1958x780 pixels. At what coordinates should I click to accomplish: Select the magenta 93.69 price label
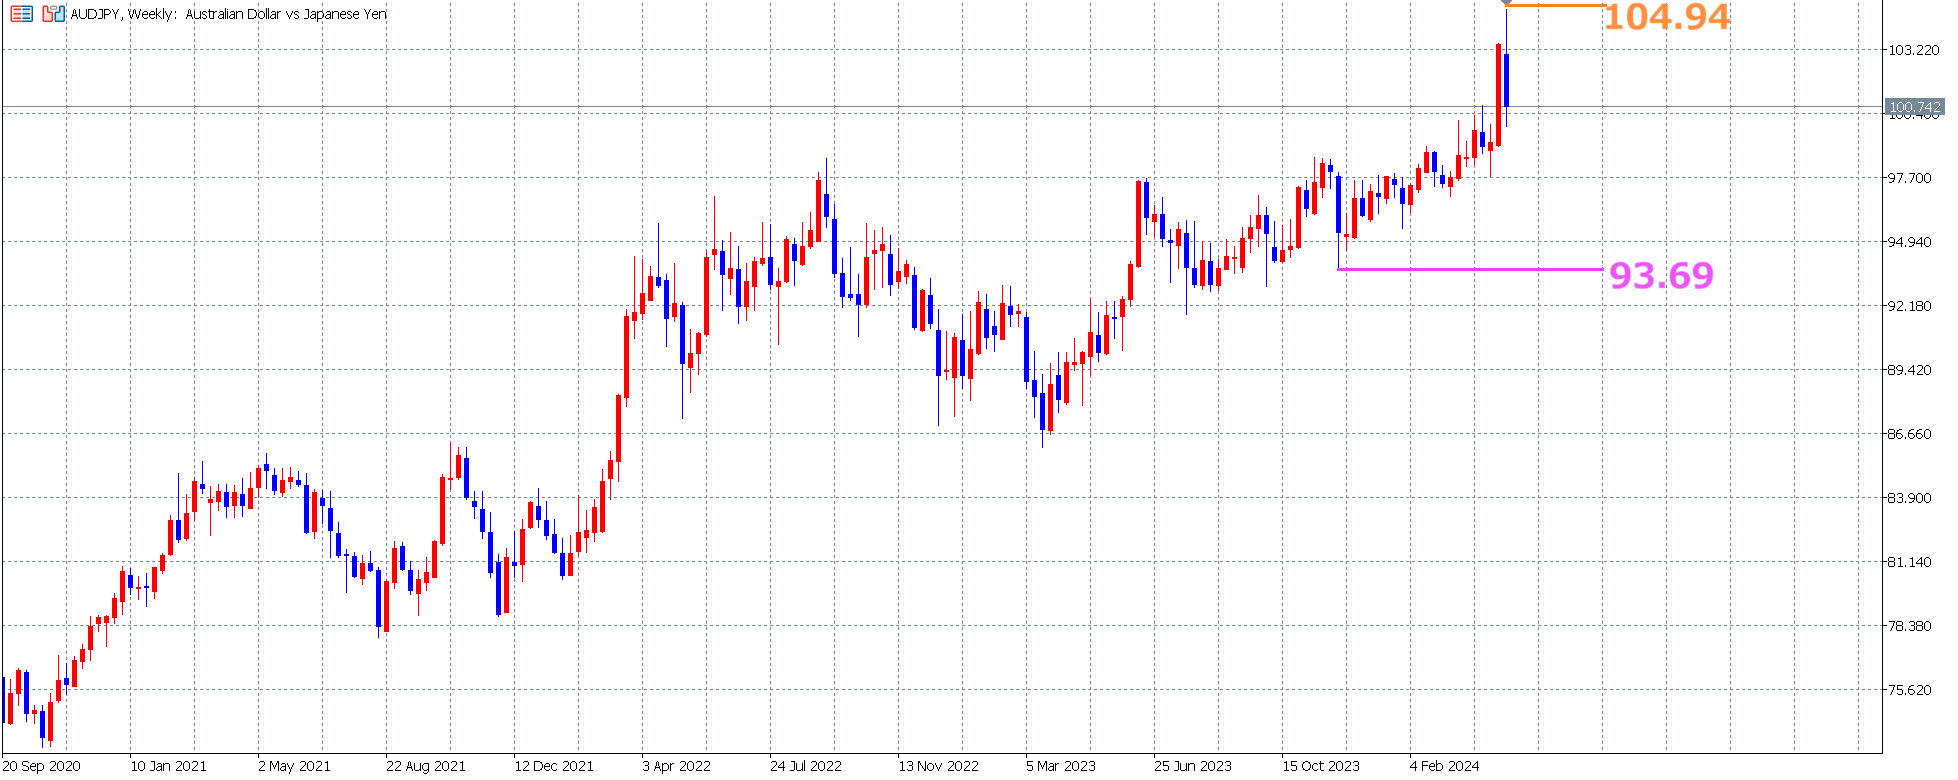click(x=1661, y=275)
